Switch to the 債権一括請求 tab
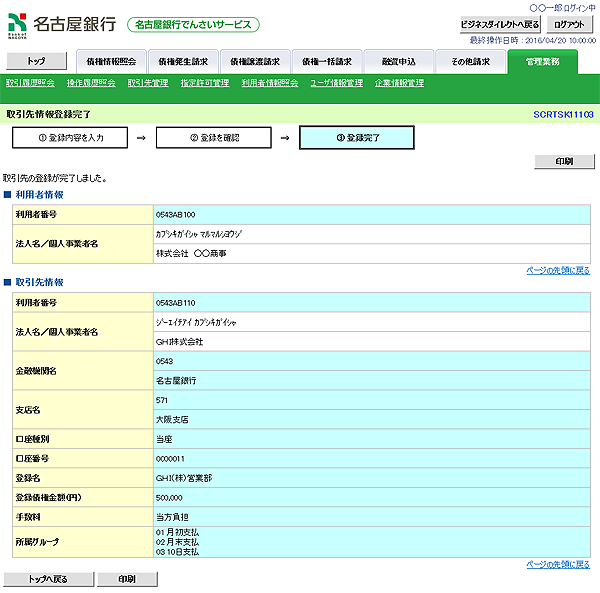 [327, 62]
